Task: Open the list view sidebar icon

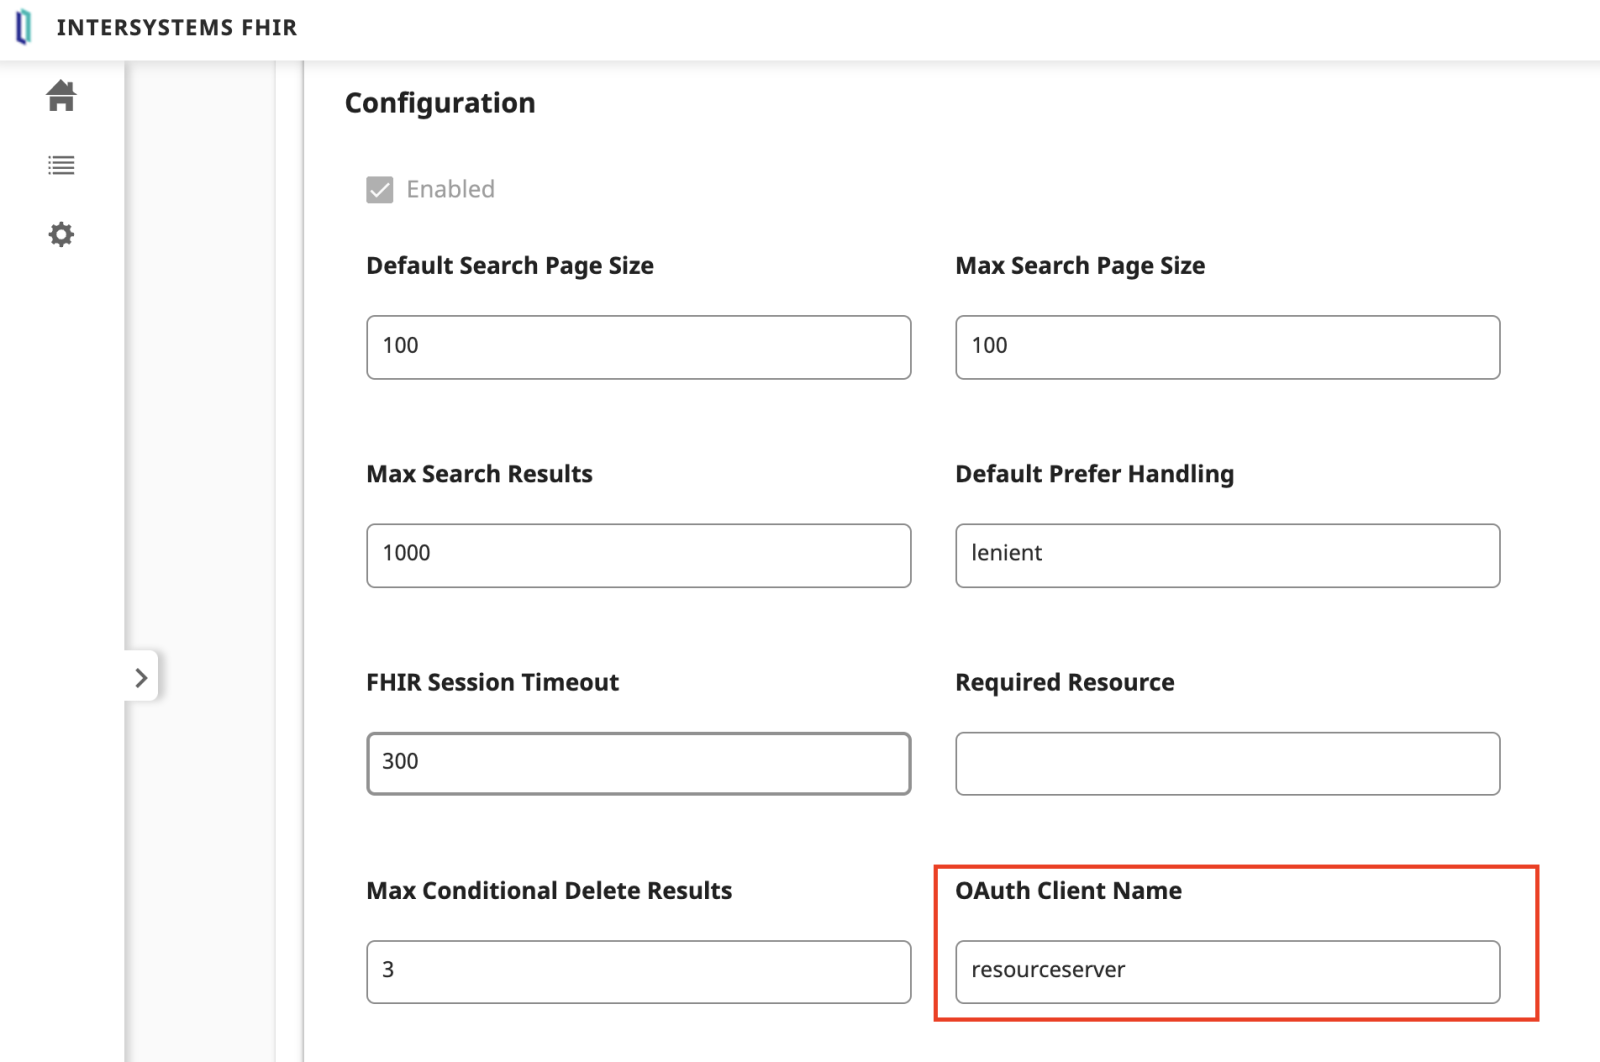Action: (x=61, y=165)
